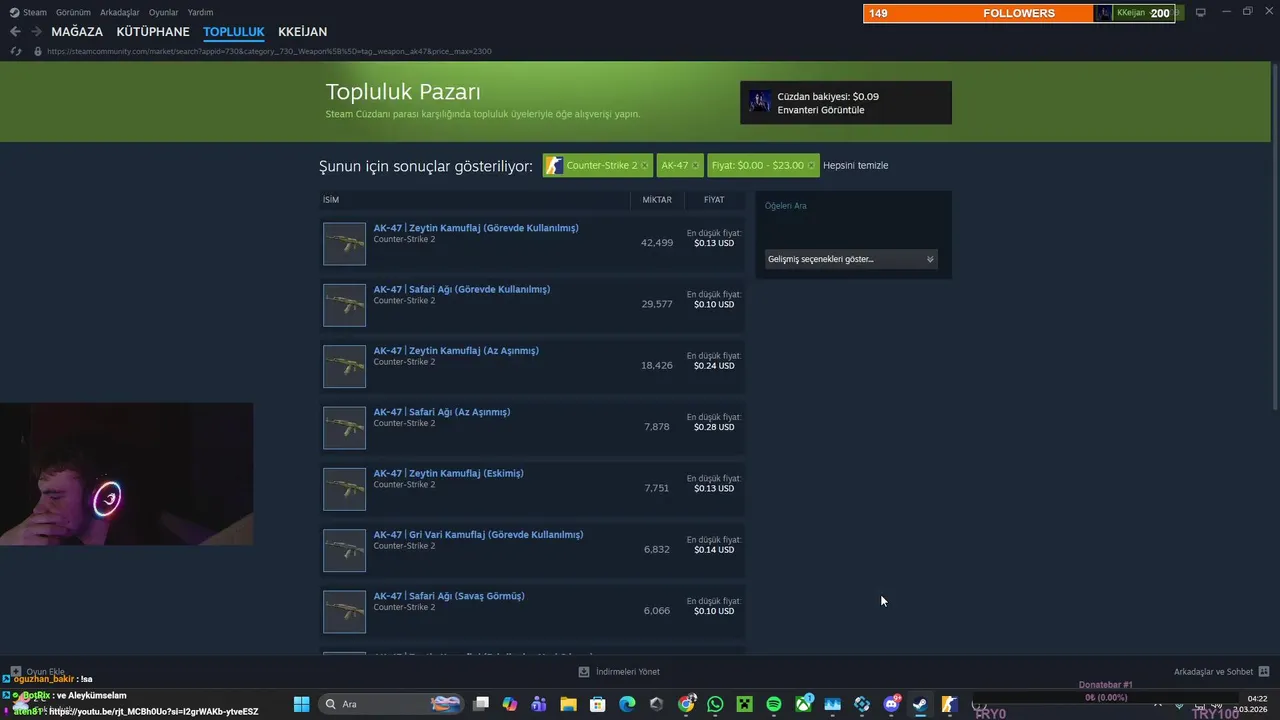Open AK-47 Gri Vari Kamuflaj listing

(478, 535)
